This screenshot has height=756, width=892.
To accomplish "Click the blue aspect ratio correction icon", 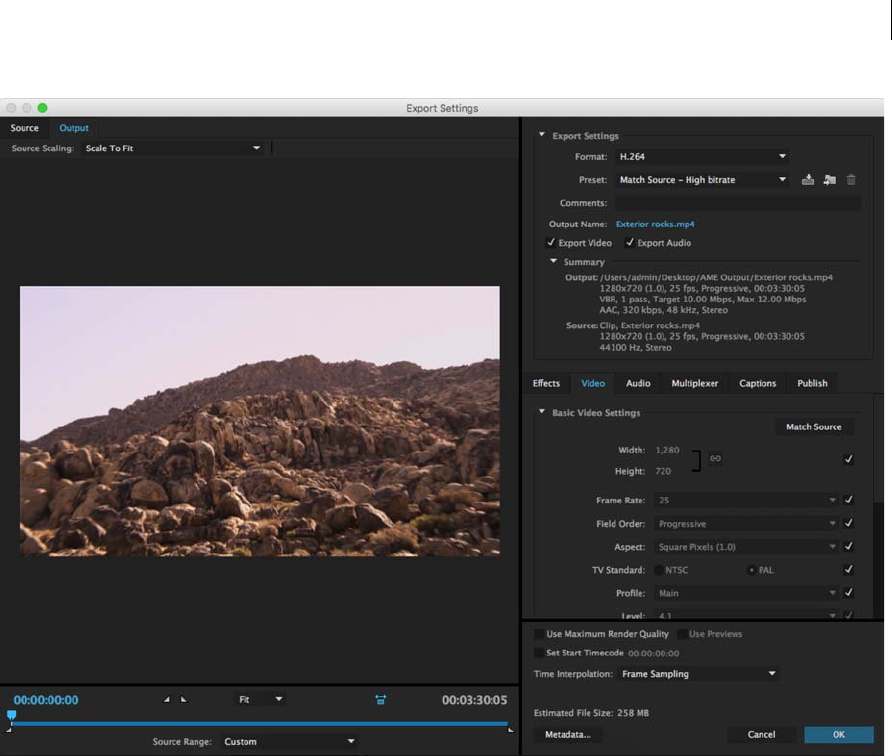I will (381, 700).
